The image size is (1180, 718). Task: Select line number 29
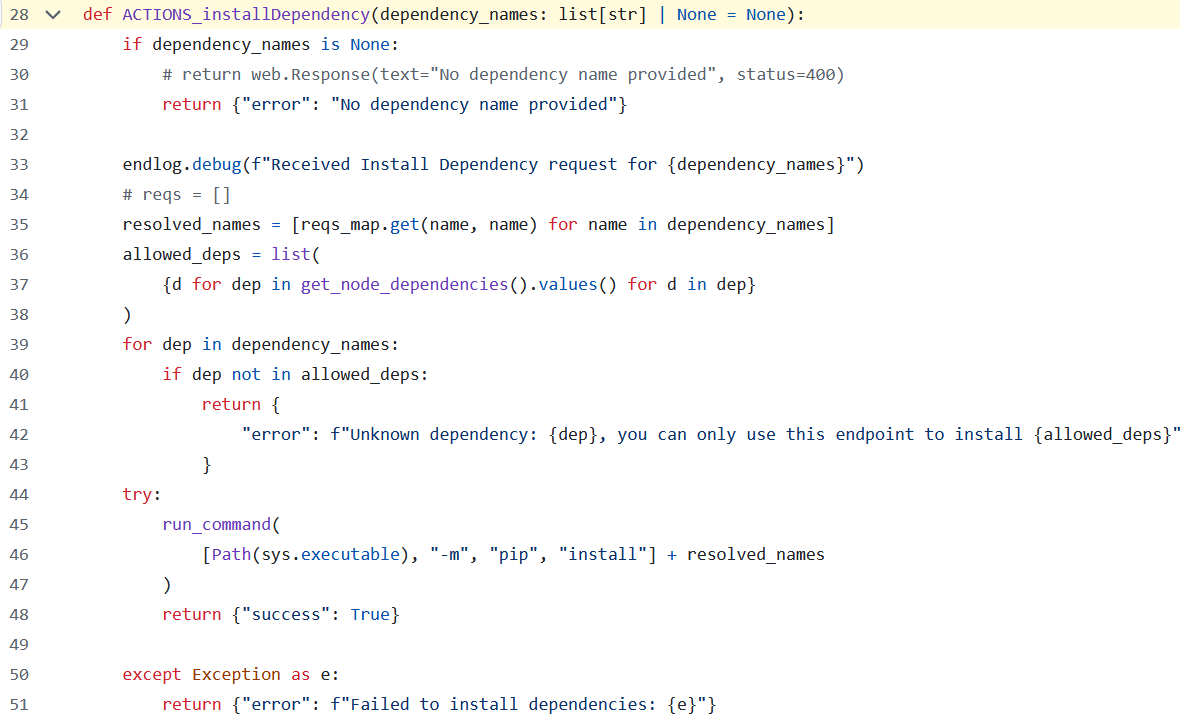(x=19, y=44)
